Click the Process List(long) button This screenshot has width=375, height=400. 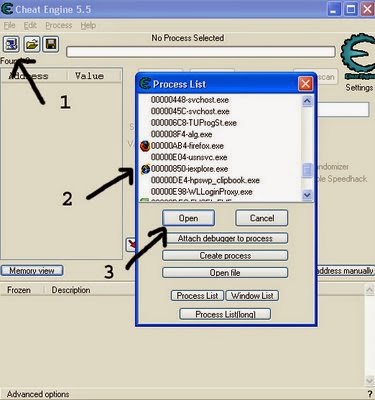[x=225, y=314]
